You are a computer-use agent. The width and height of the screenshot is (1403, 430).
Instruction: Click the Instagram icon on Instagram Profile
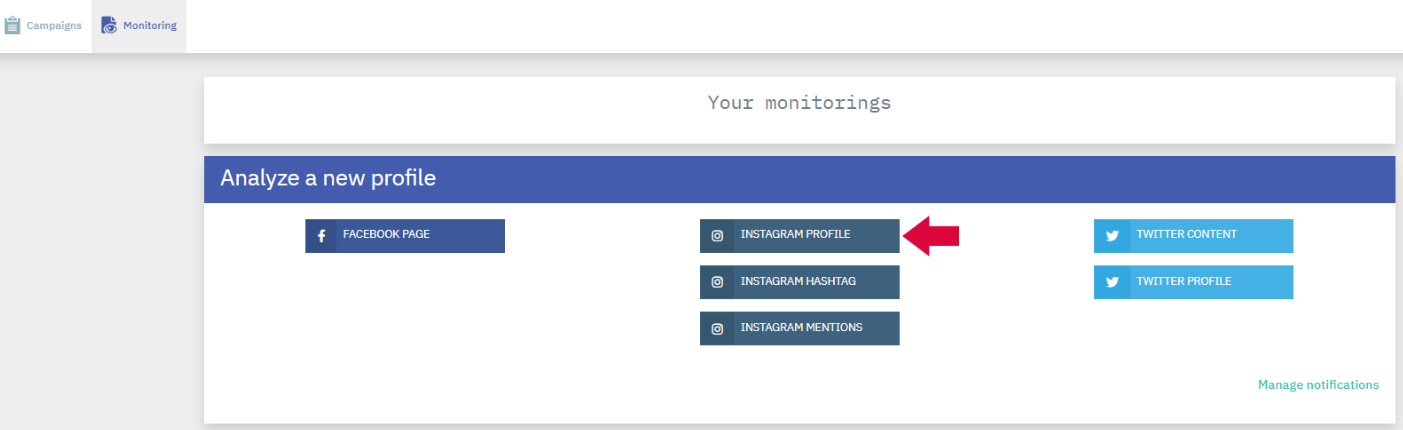[x=717, y=236]
